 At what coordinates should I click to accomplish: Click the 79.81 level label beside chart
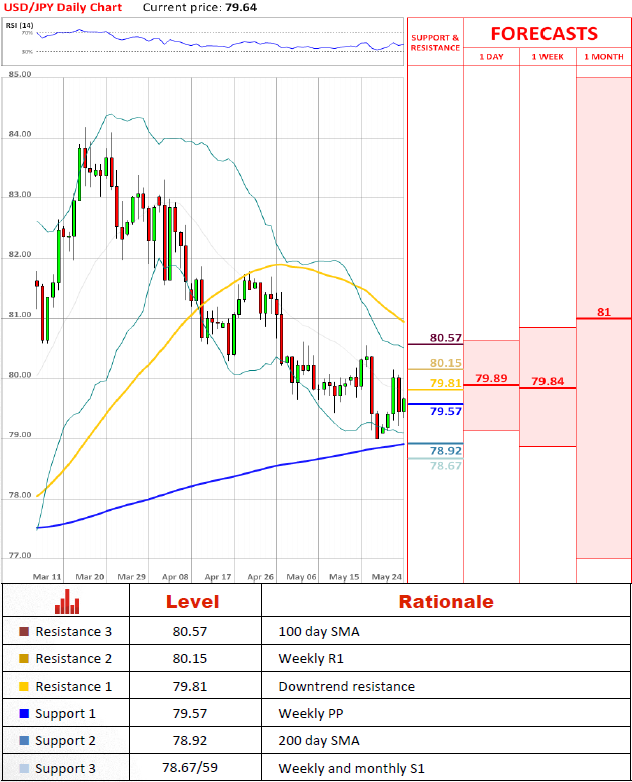[x=445, y=383]
